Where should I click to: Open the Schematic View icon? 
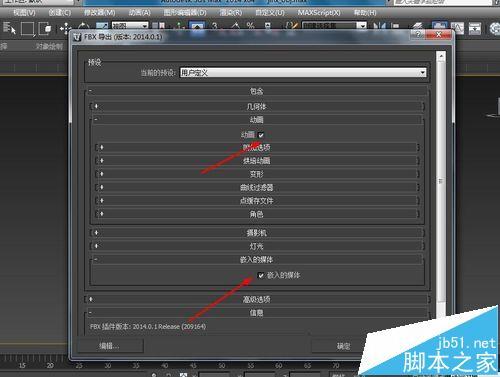click(x=475, y=28)
